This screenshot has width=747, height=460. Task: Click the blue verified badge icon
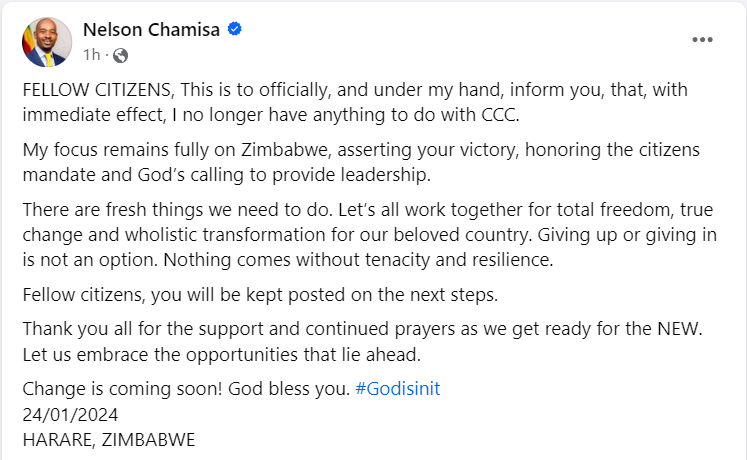[x=234, y=29]
